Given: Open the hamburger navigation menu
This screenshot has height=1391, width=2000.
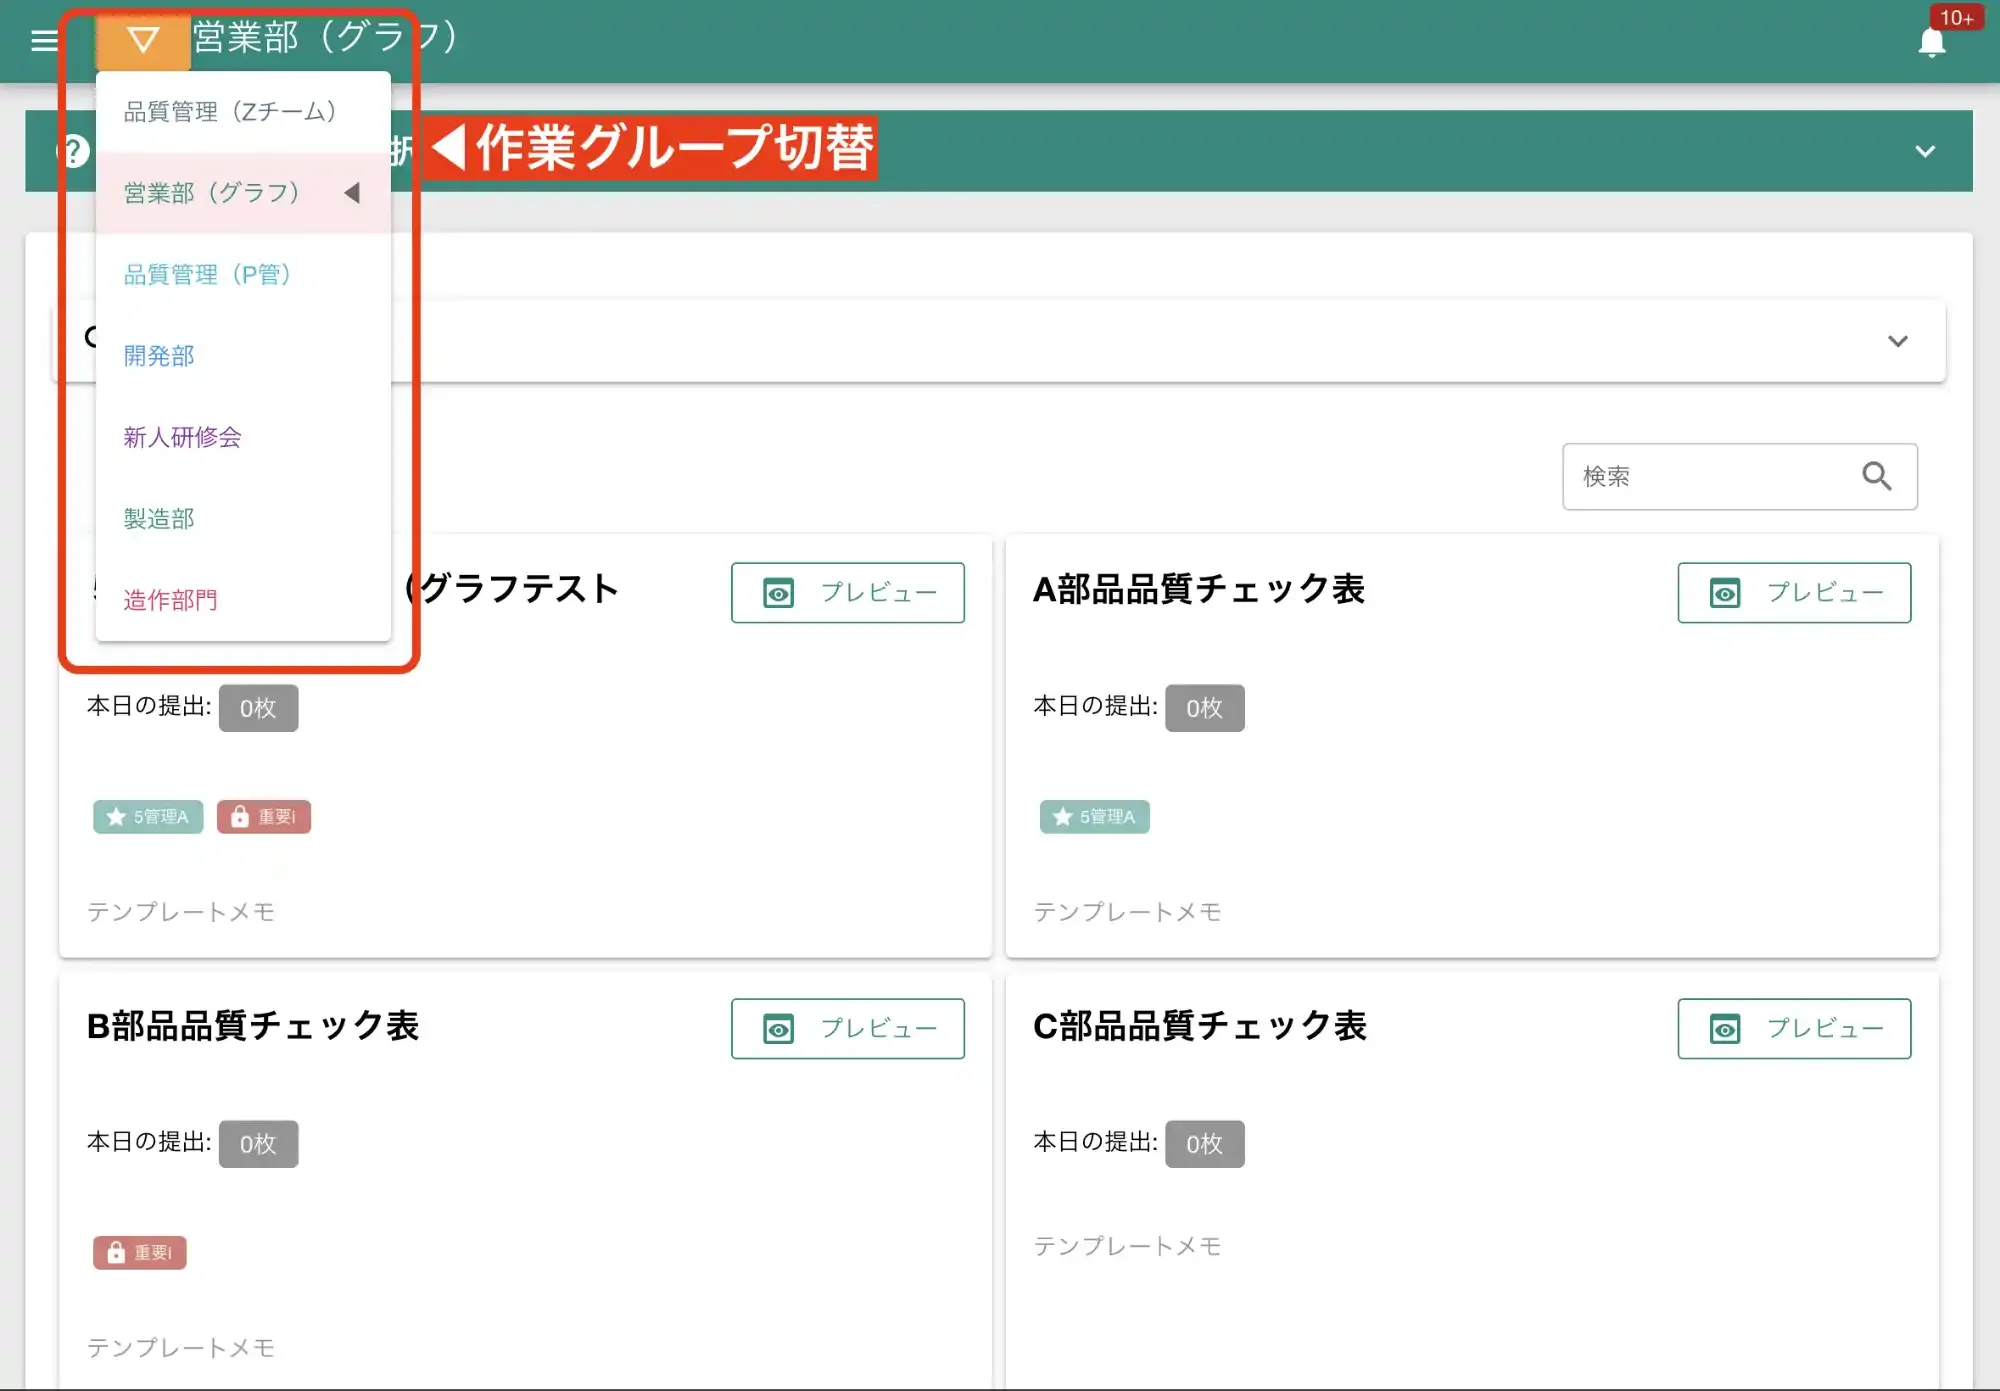Looking at the screenshot, I should point(44,40).
